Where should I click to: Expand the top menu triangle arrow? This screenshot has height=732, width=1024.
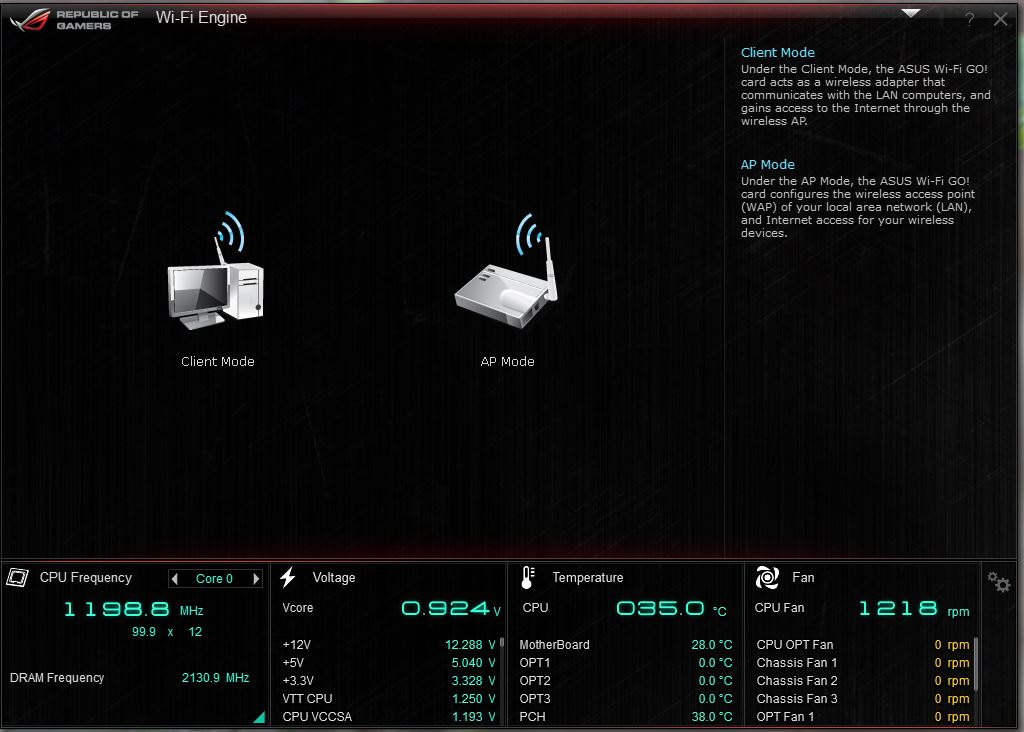pyautogui.click(x=910, y=13)
